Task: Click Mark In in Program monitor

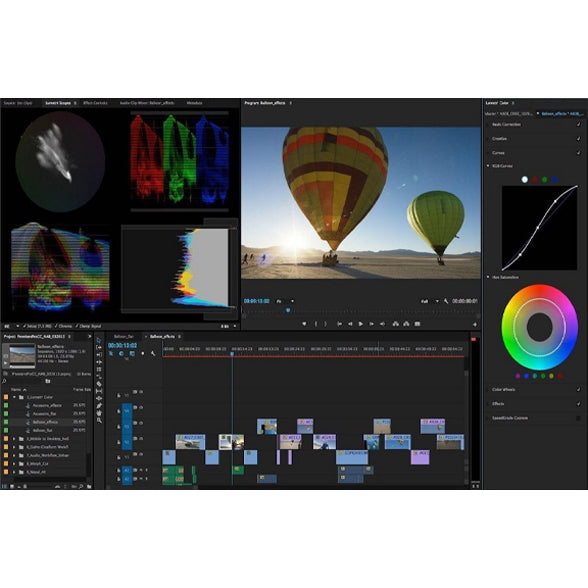Action: pos(316,324)
